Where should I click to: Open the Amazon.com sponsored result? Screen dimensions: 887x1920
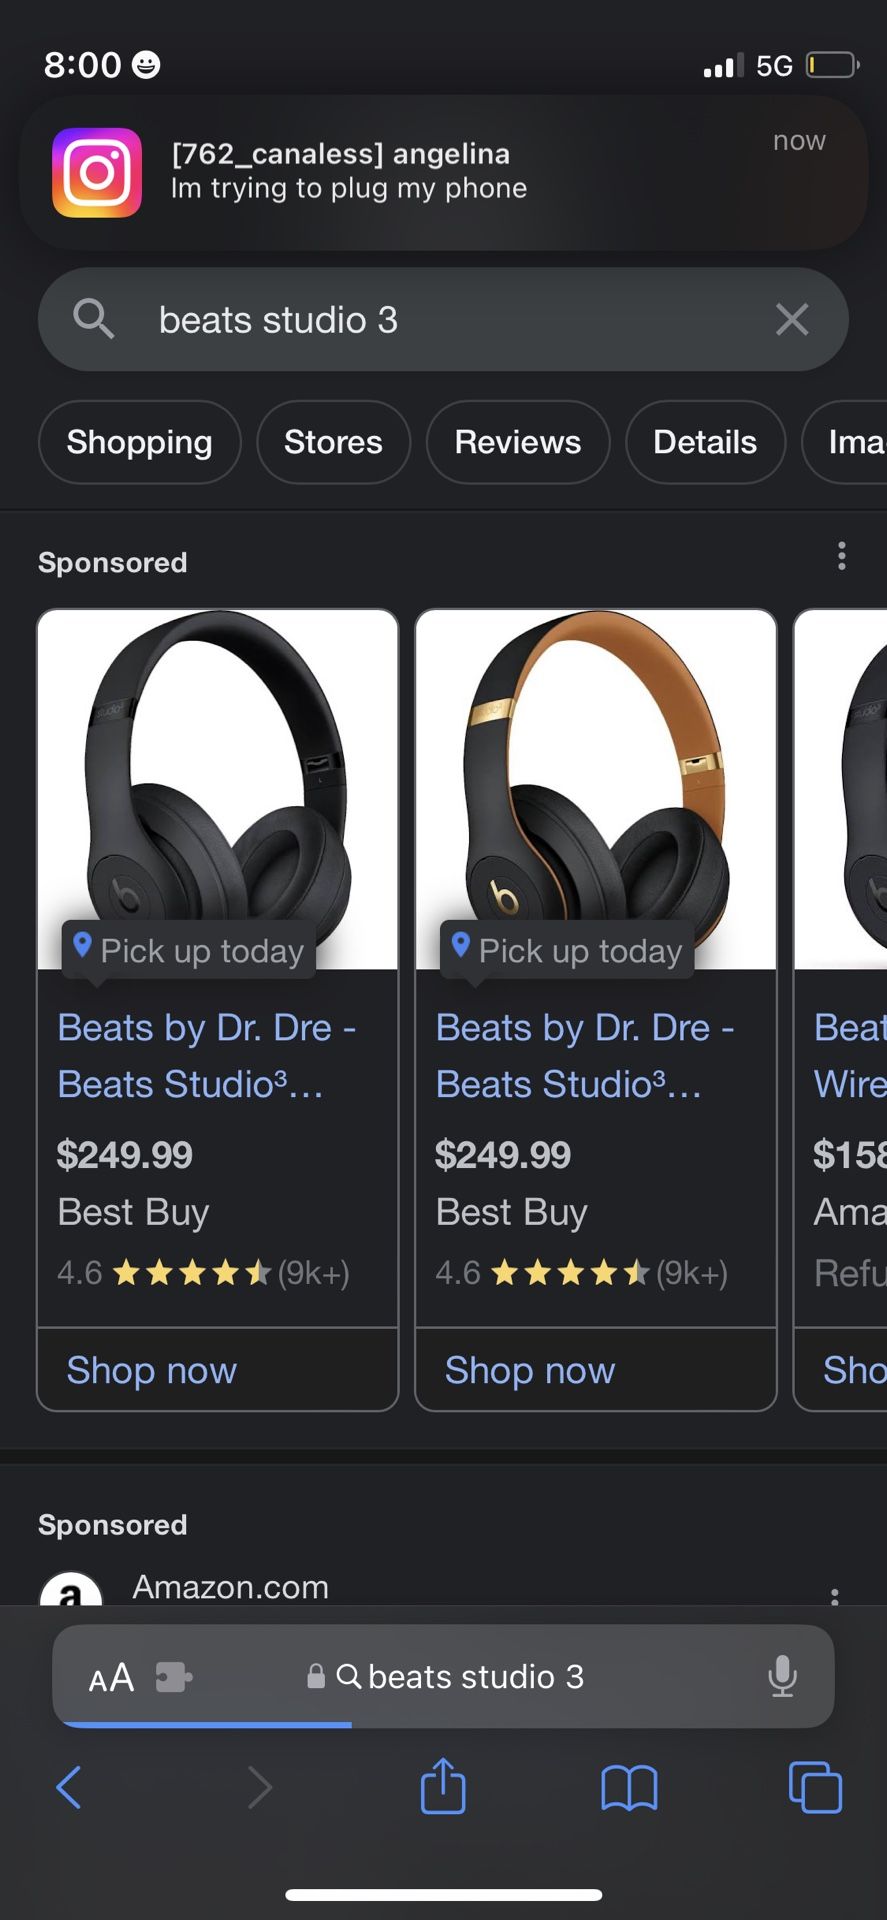pos(229,1587)
